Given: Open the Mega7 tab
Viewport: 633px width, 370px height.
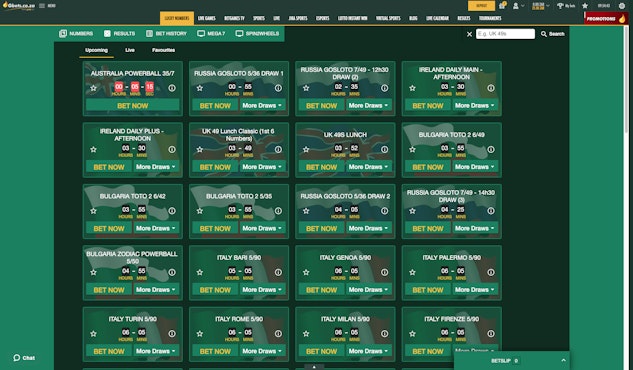Looking at the screenshot, I should pos(211,33).
